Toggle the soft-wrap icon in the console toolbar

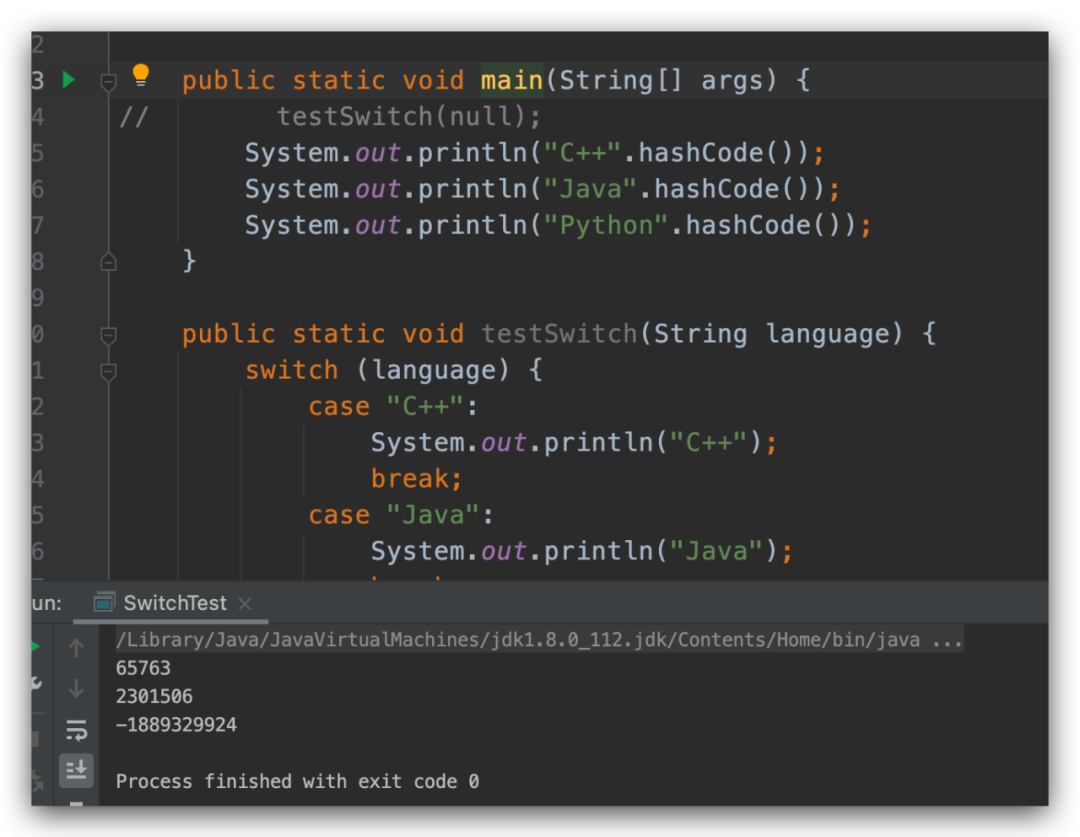click(x=77, y=730)
